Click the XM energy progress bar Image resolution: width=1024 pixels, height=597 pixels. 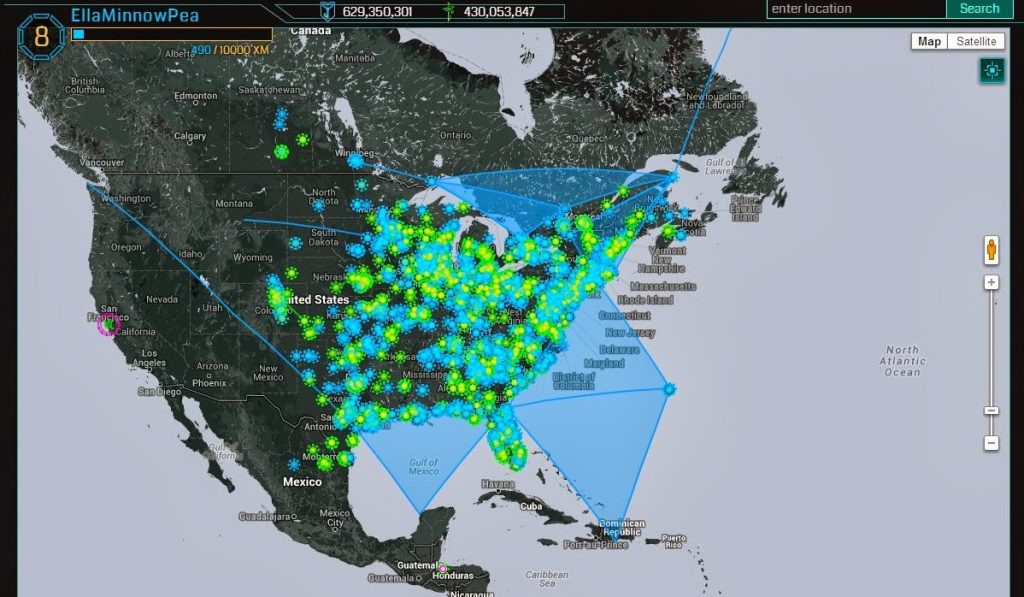coord(170,34)
